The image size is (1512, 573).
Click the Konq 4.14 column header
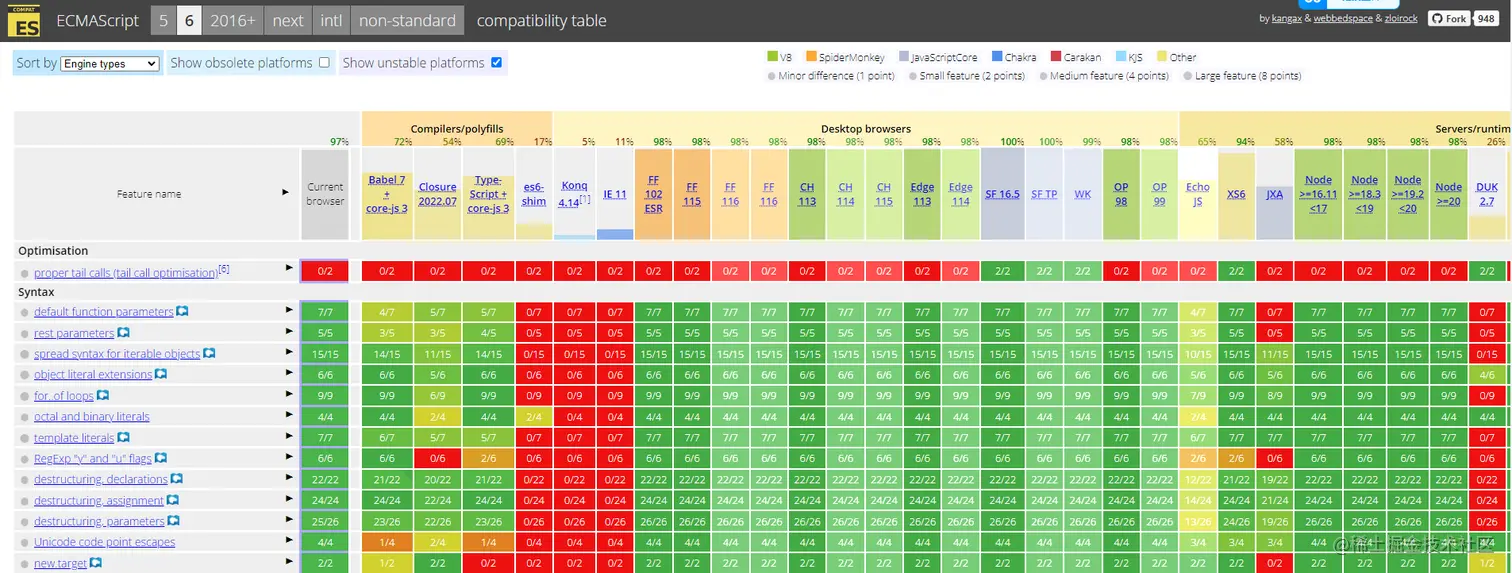(574, 194)
